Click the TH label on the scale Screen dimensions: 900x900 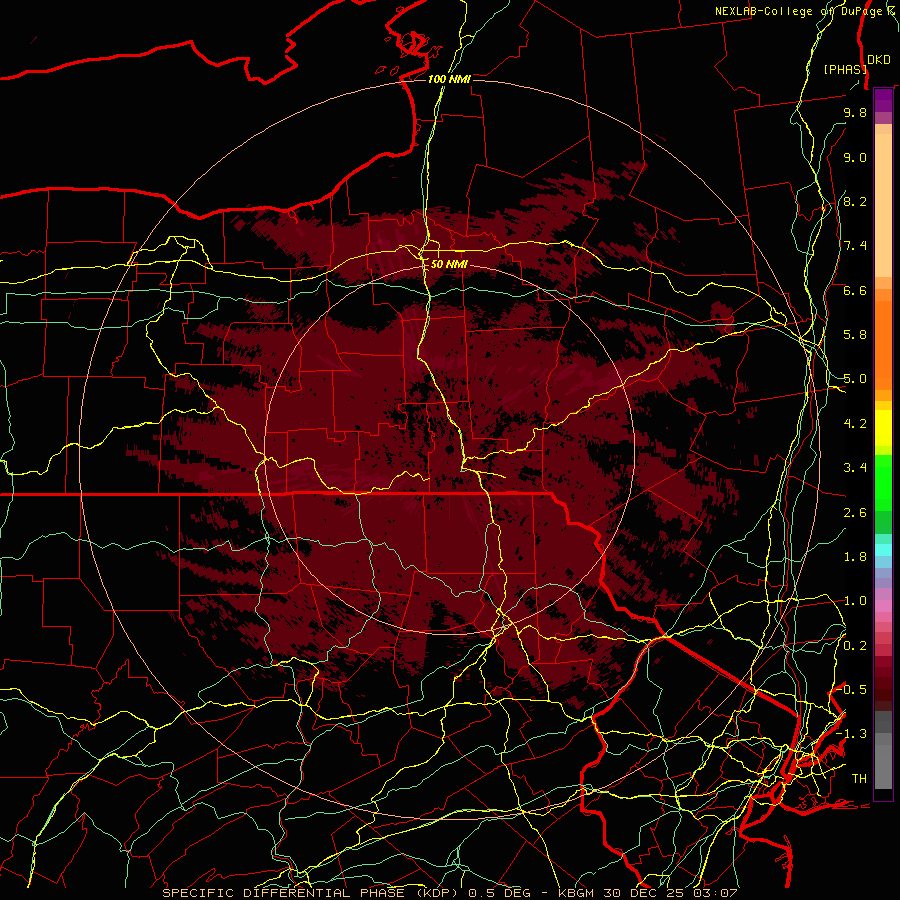[859, 779]
